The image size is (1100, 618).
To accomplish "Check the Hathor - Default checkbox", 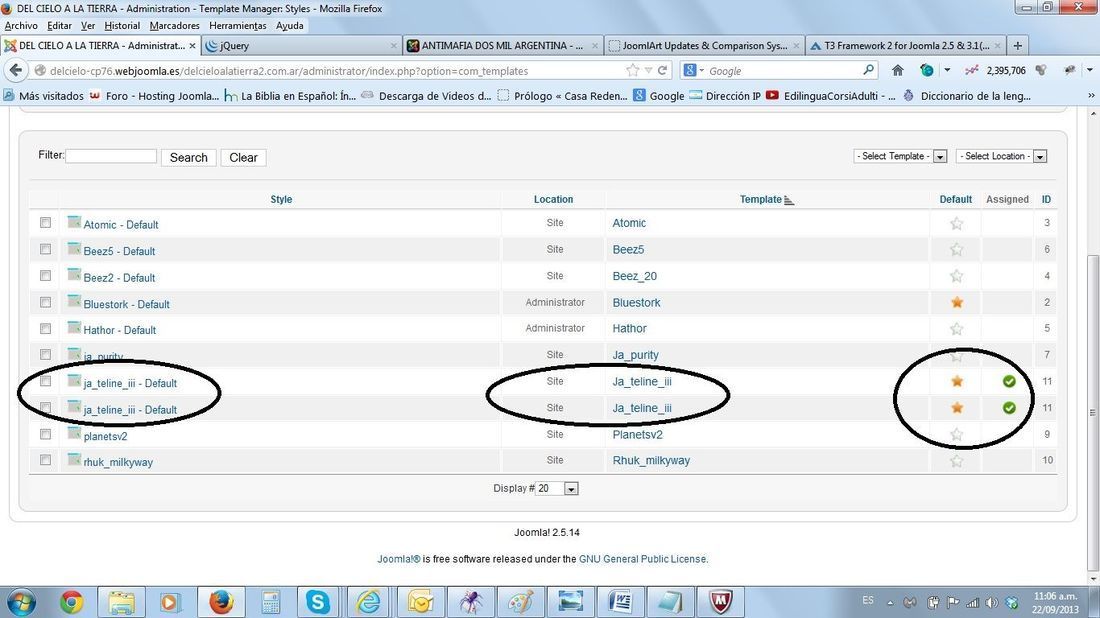I will [x=46, y=328].
